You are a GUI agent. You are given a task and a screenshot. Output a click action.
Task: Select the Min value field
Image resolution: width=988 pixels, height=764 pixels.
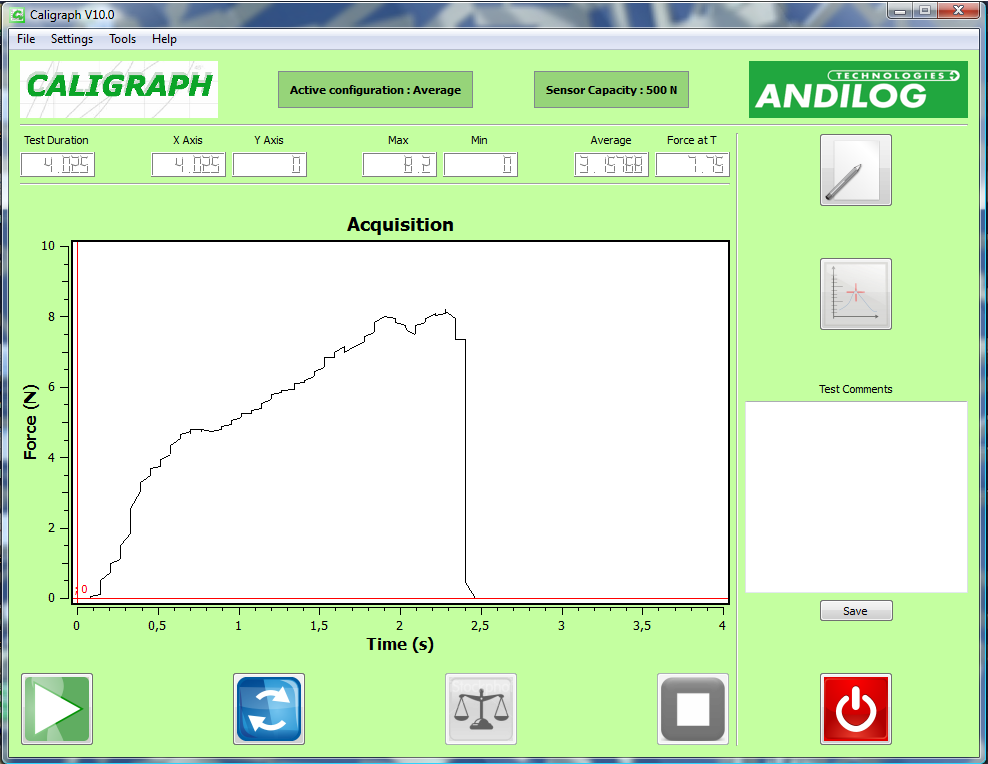[x=481, y=165]
